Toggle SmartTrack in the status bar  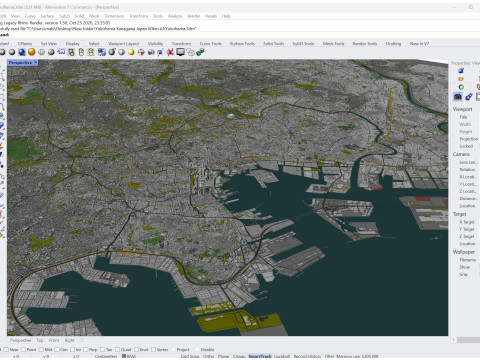[x=260, y=356]
